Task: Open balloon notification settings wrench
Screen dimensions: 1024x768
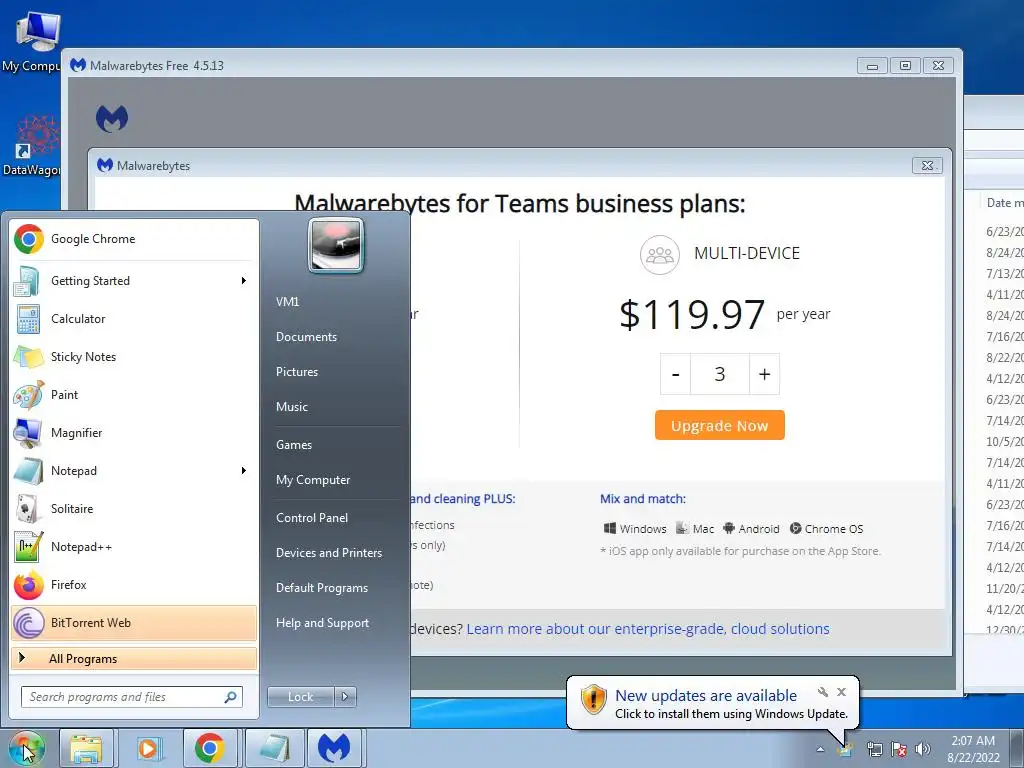Action: coord(823,692)
